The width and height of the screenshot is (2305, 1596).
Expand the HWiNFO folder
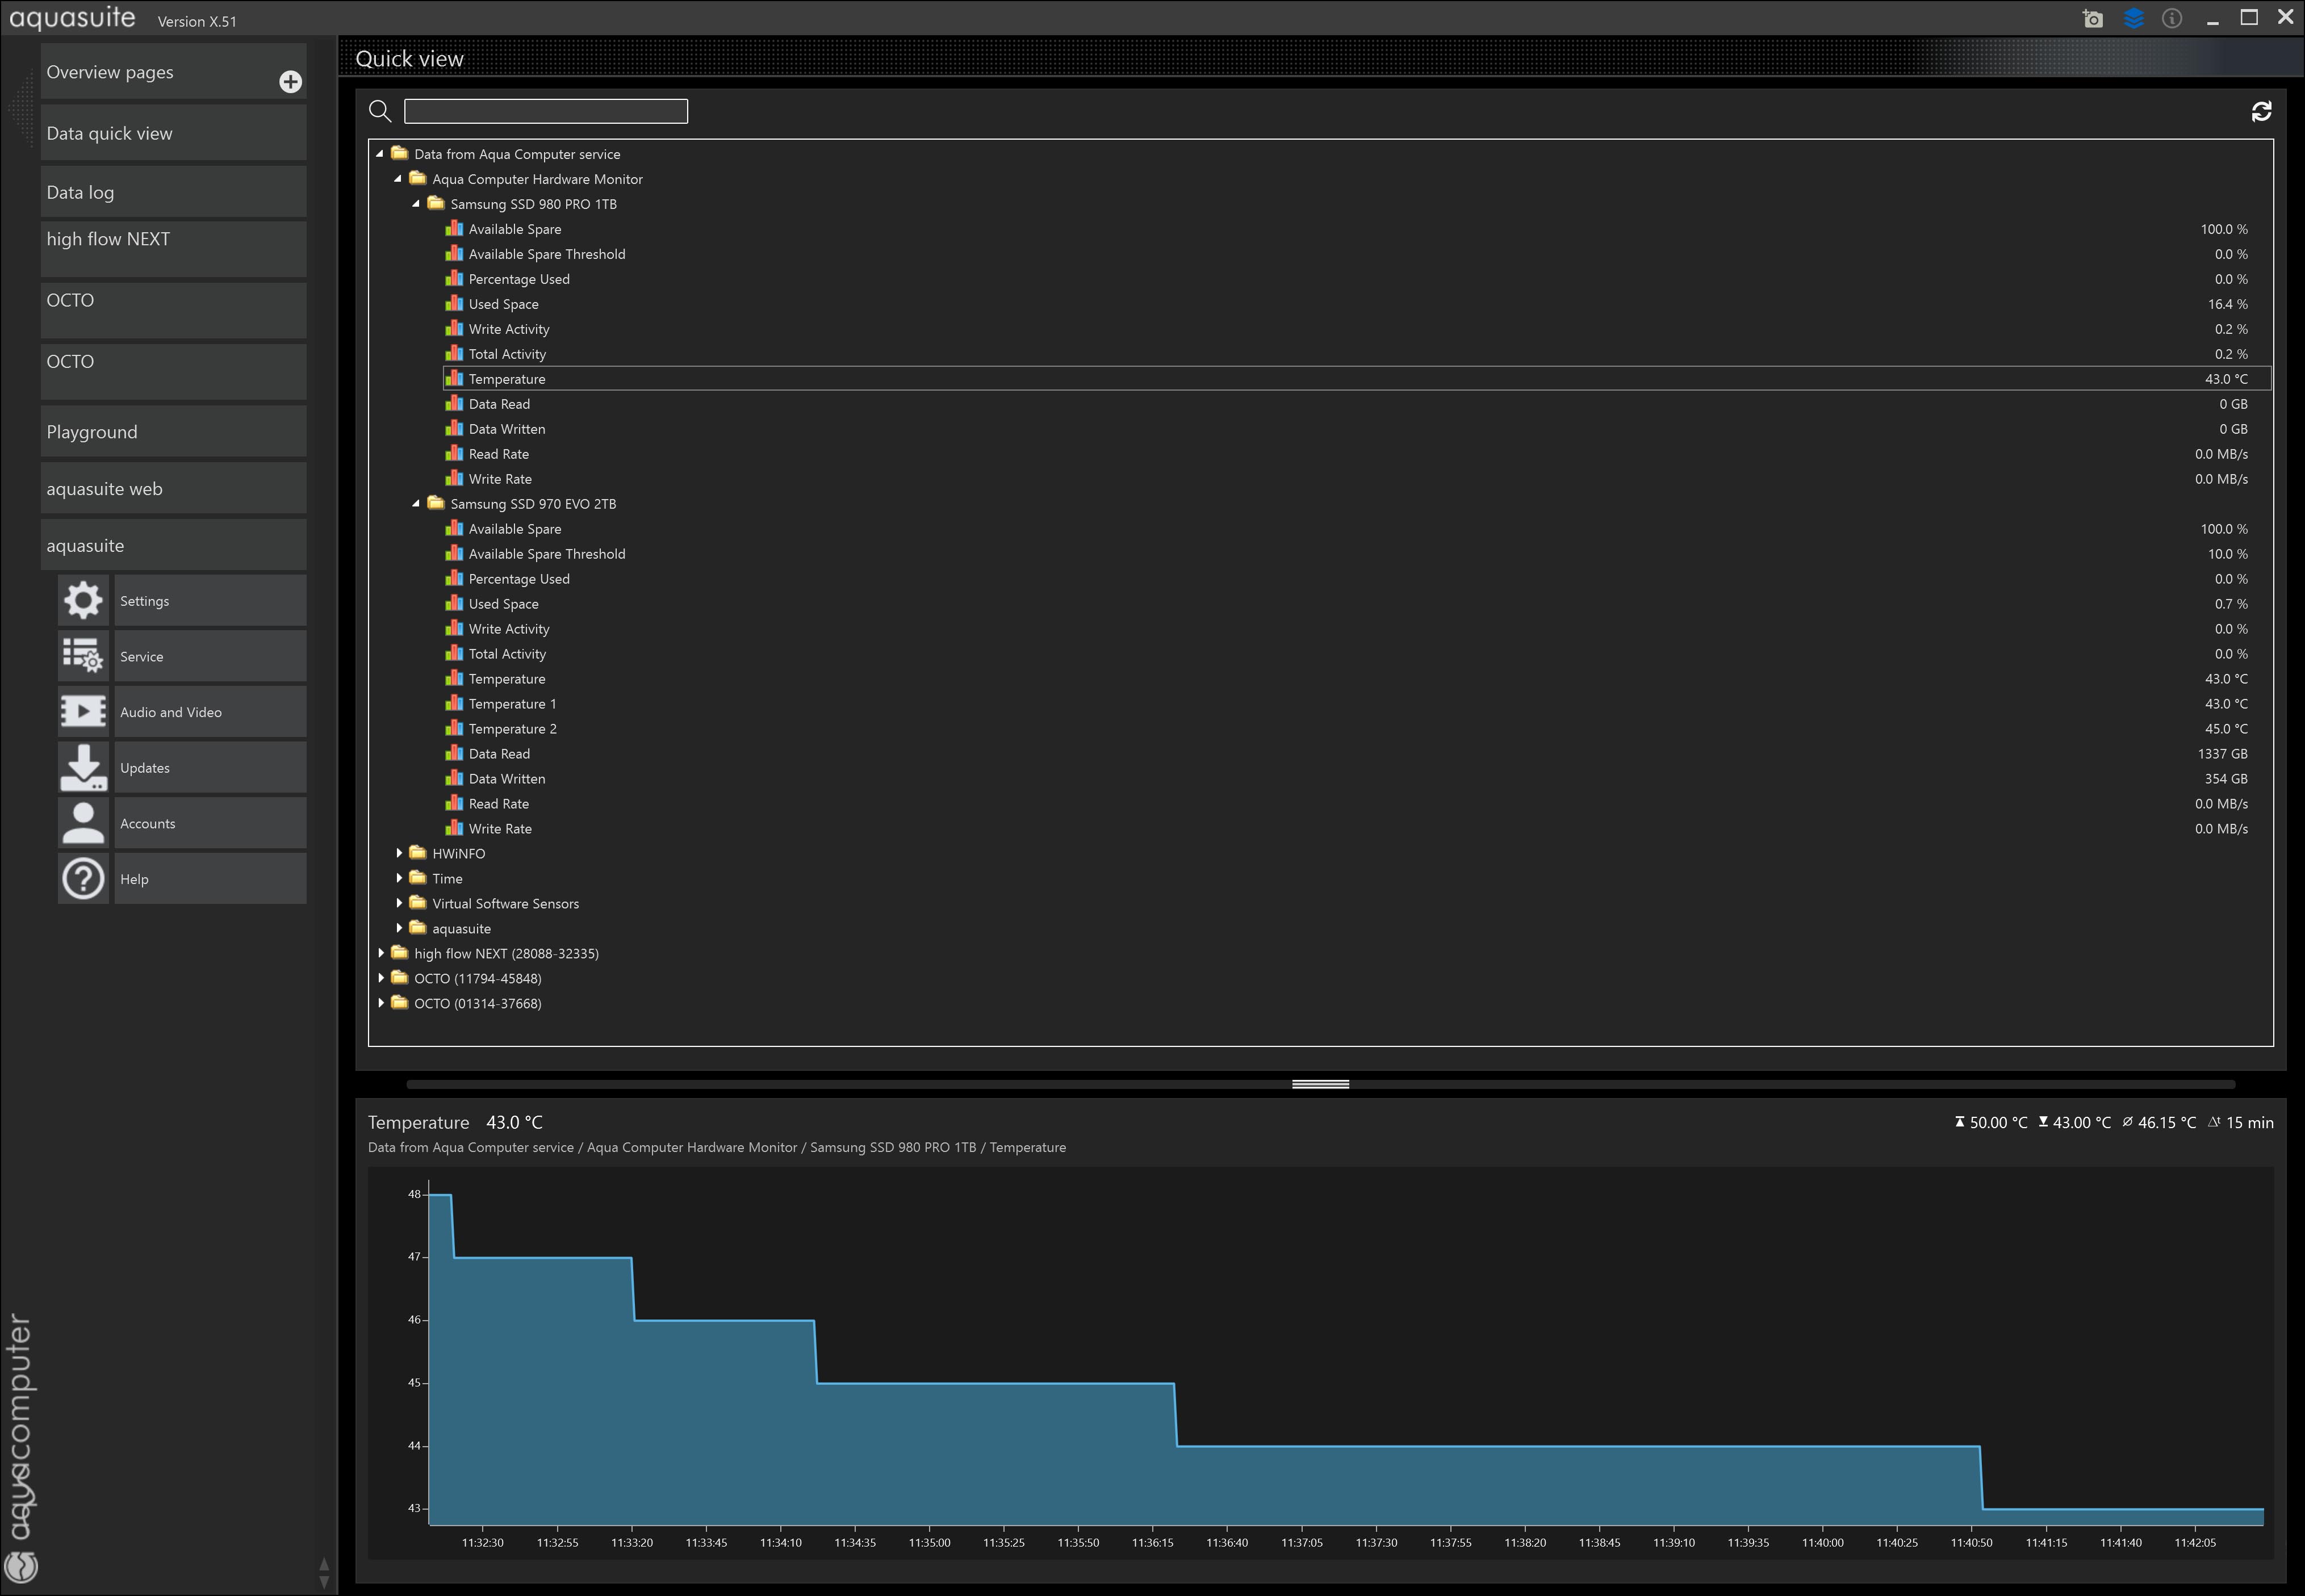[399, 853]
